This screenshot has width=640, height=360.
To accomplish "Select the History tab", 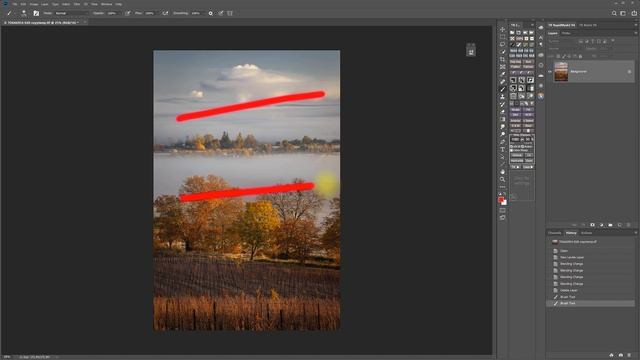I will point(571,233).
